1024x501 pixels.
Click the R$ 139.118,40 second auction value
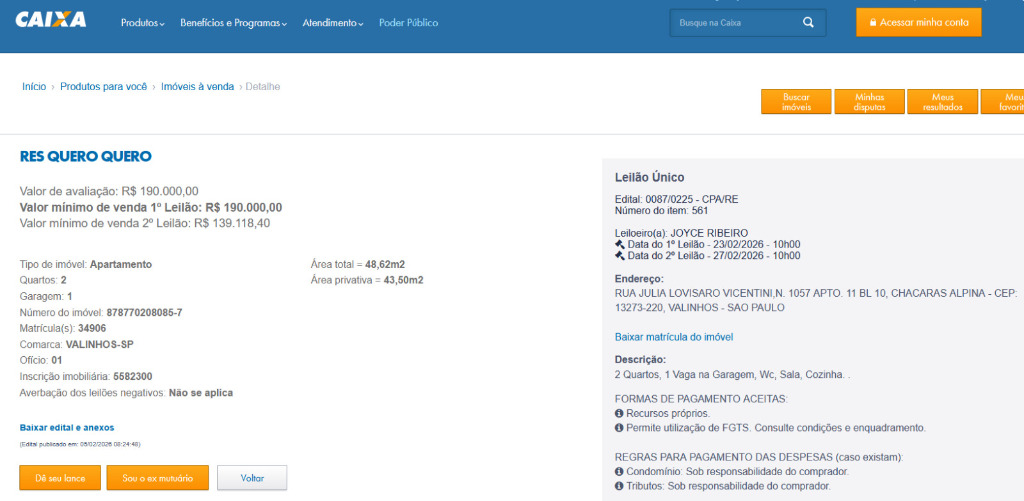click(232, 223)
